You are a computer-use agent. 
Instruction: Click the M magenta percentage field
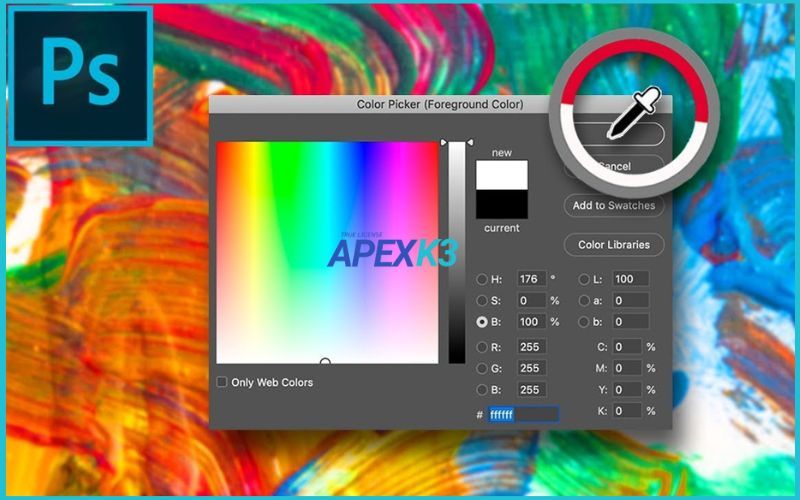(x=627, y=368)
